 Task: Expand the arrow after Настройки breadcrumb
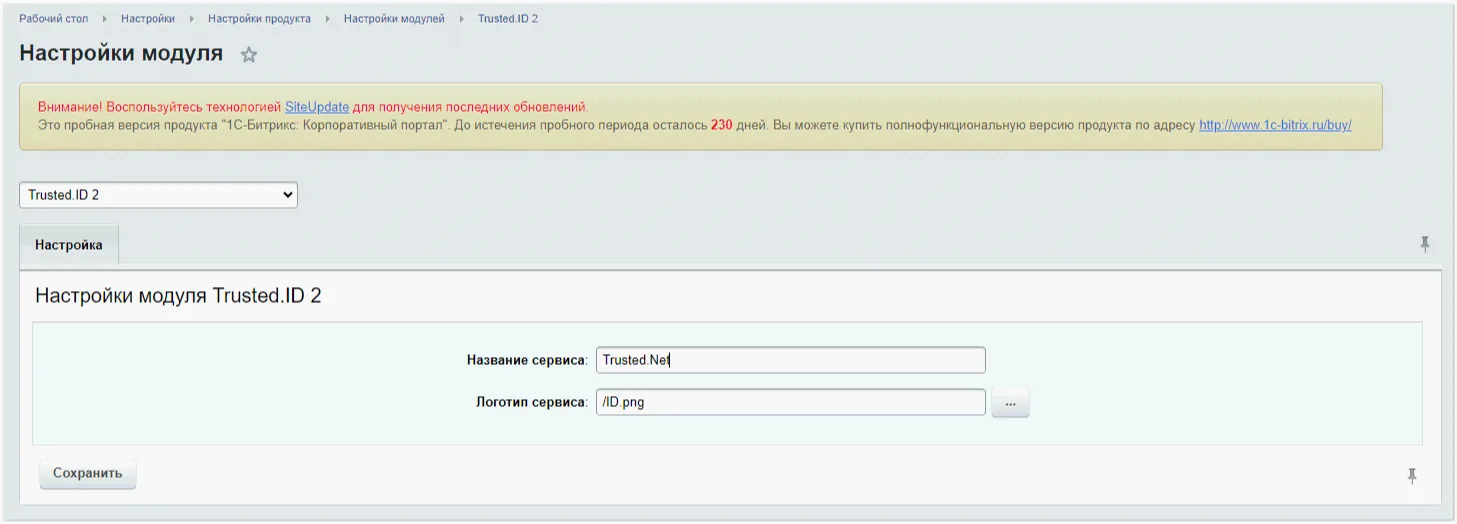pos(192,19)
